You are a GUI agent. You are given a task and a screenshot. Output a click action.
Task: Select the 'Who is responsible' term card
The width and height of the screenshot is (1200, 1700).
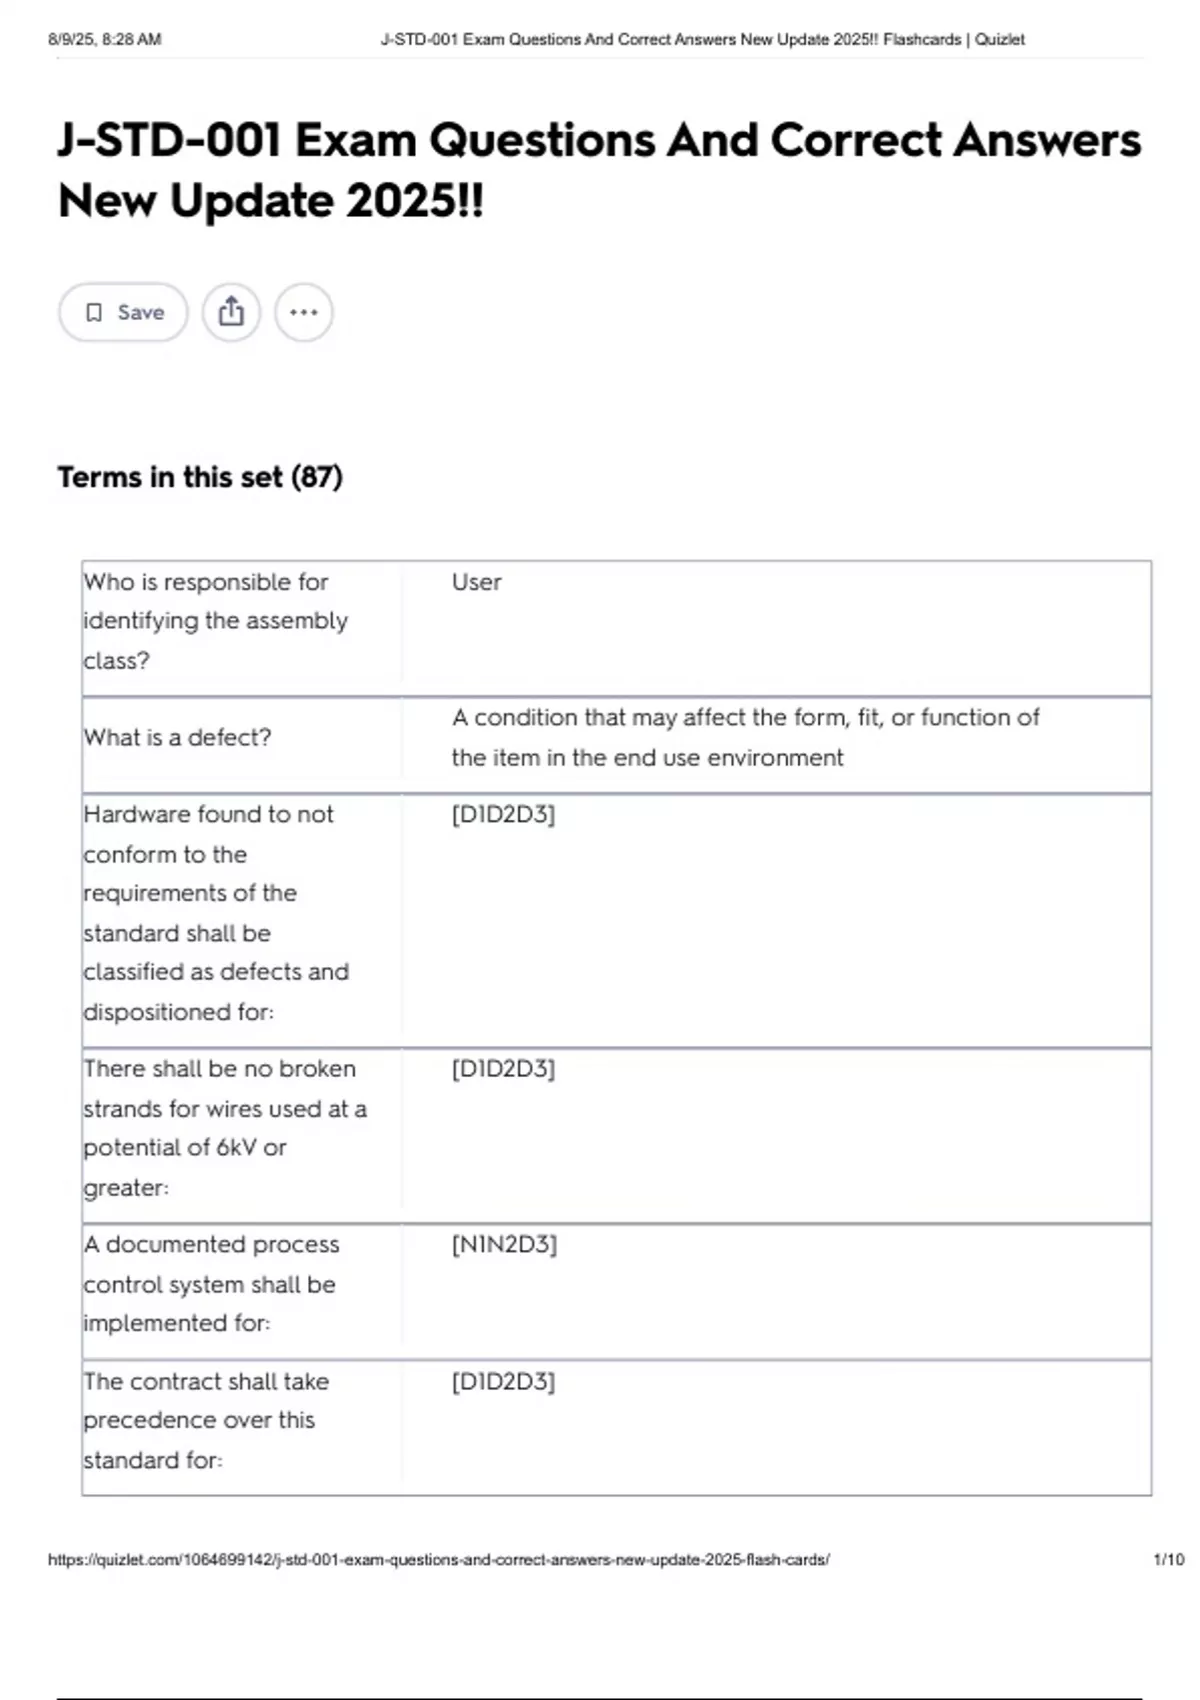click(215, 621)
